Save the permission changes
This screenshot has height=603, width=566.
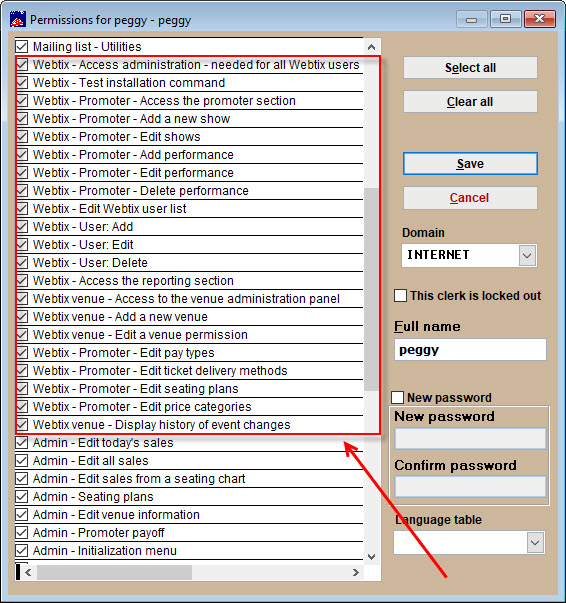pos(470,164)
